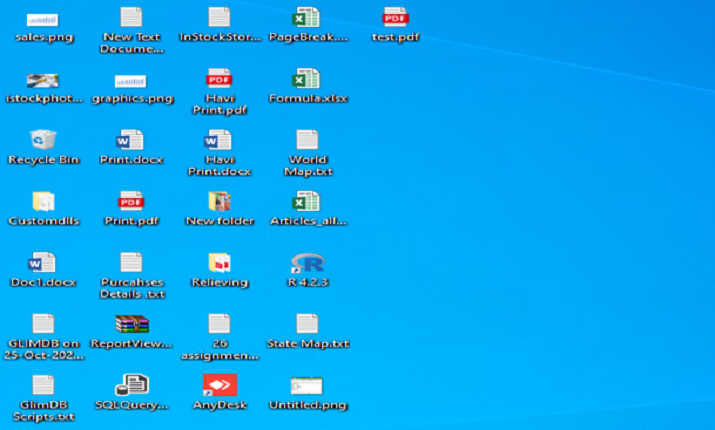Select Purcahses Details .txt file icon
Viewport: 715px width, 430px height.
pos(131,262)
